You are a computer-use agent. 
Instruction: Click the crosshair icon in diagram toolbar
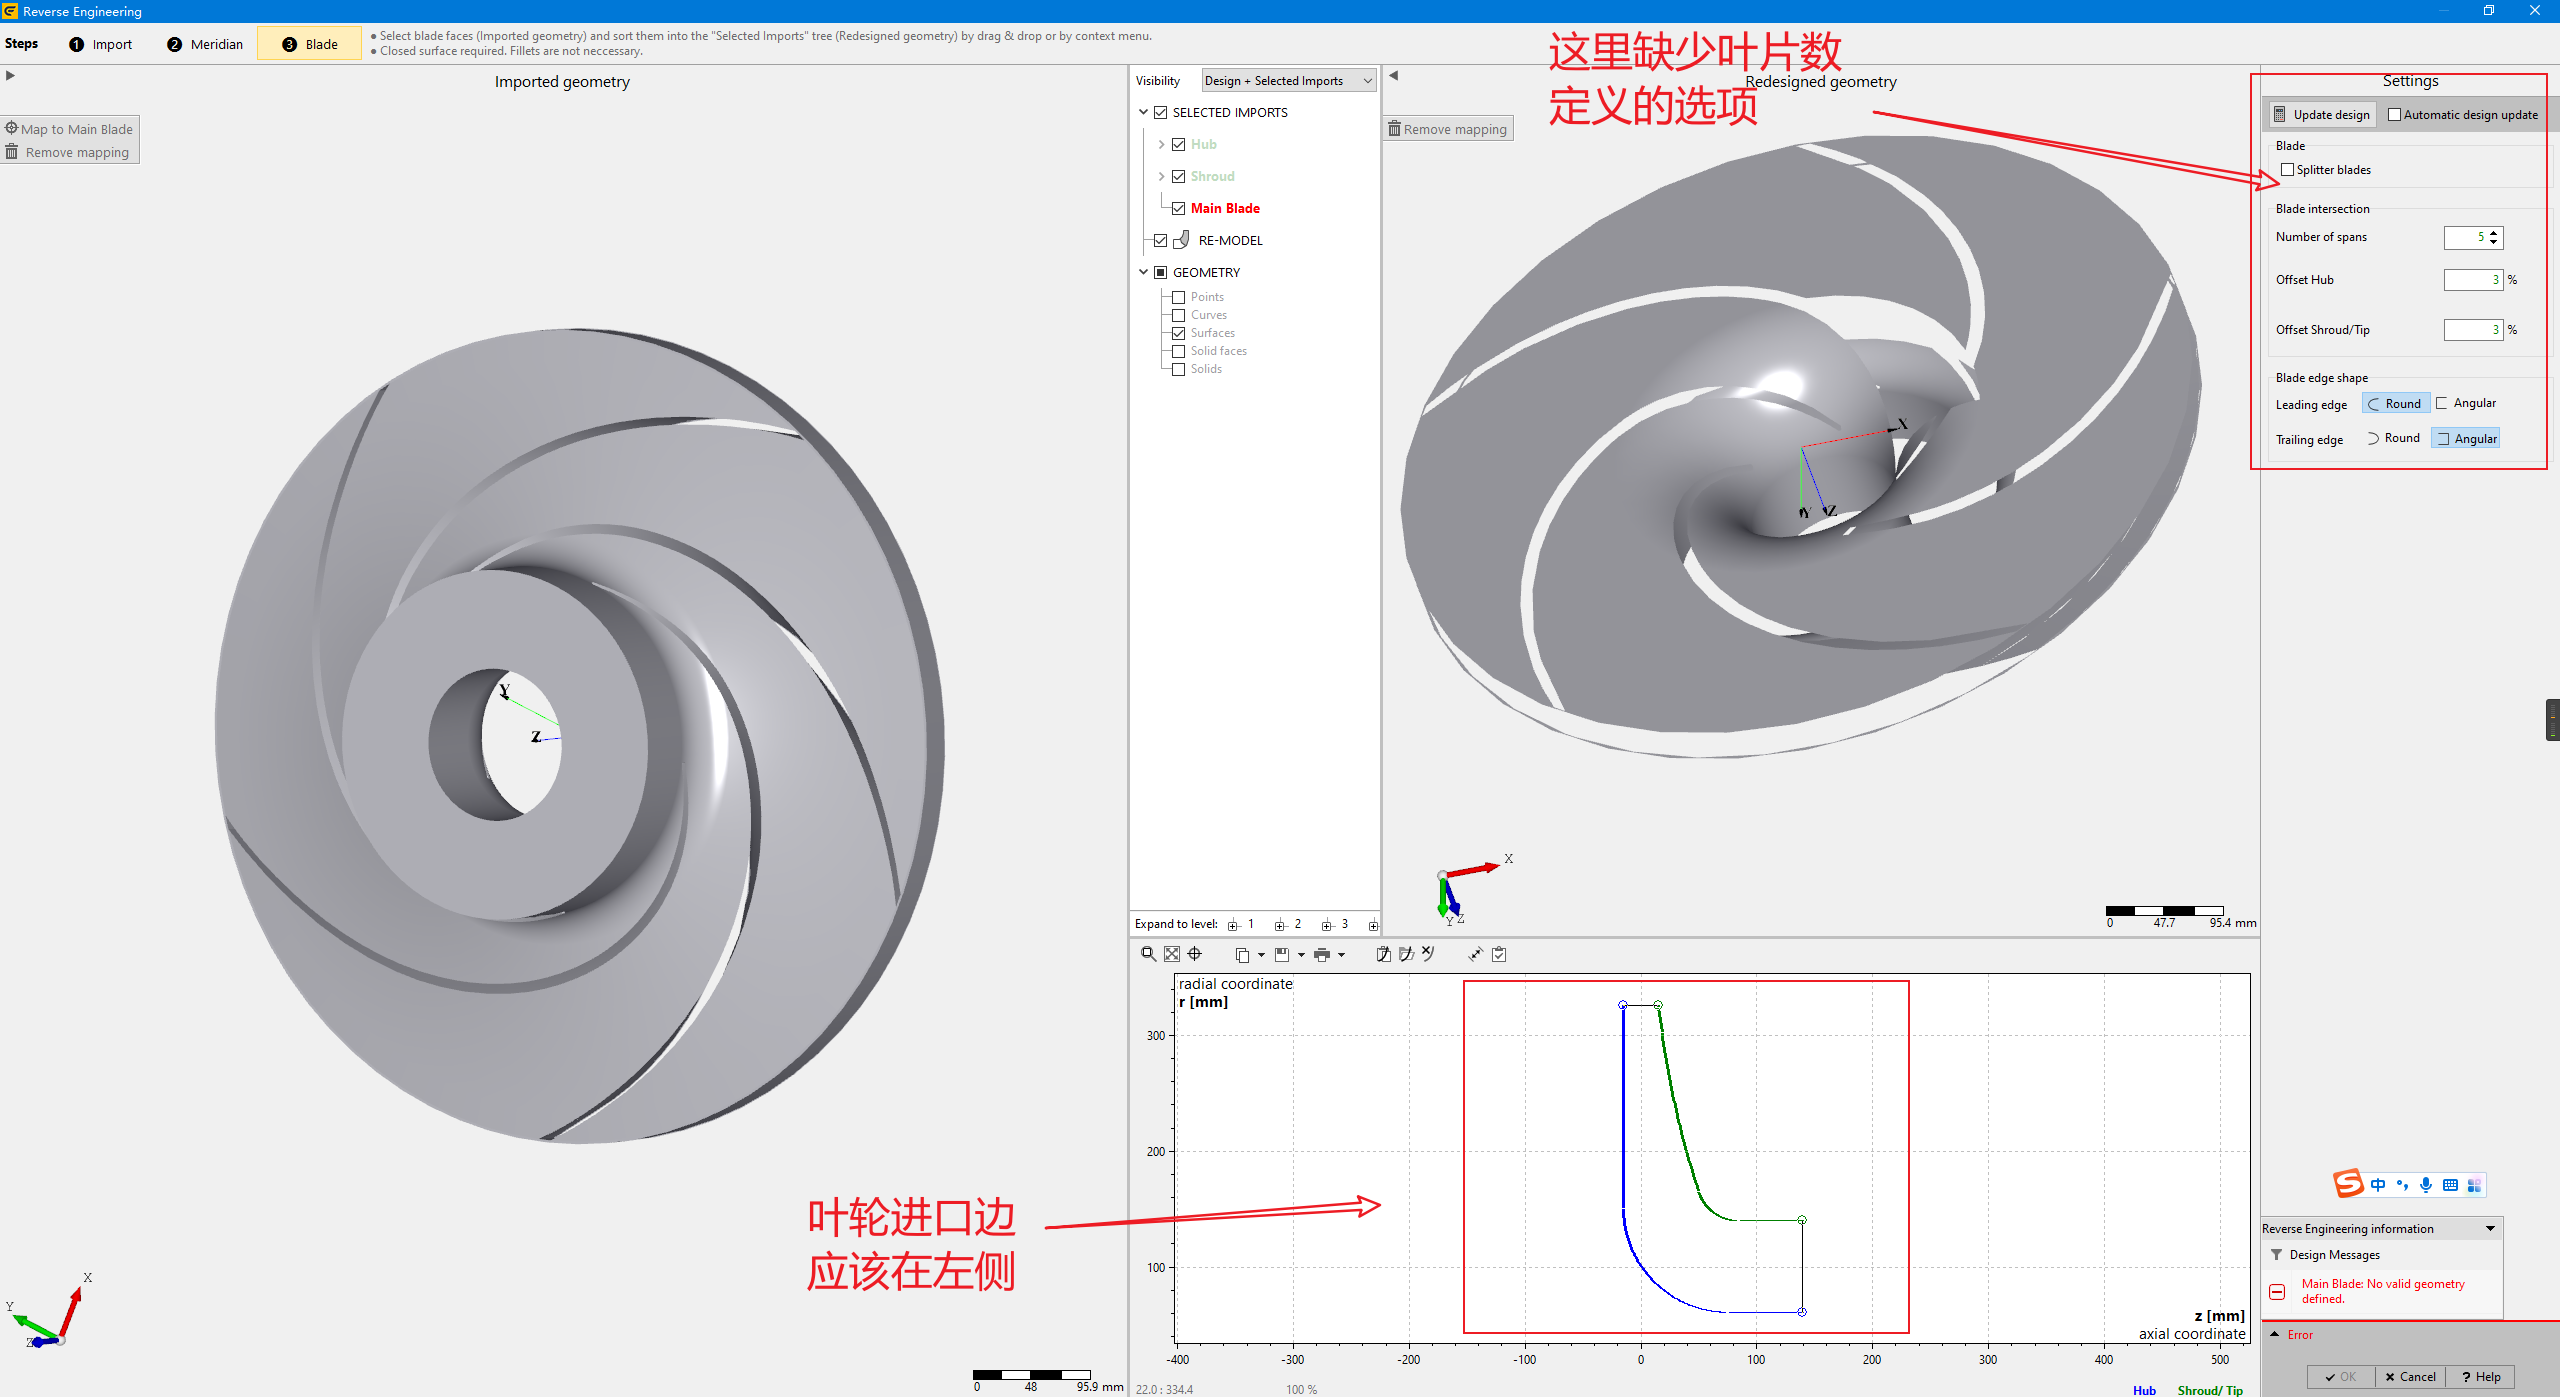1195,954
